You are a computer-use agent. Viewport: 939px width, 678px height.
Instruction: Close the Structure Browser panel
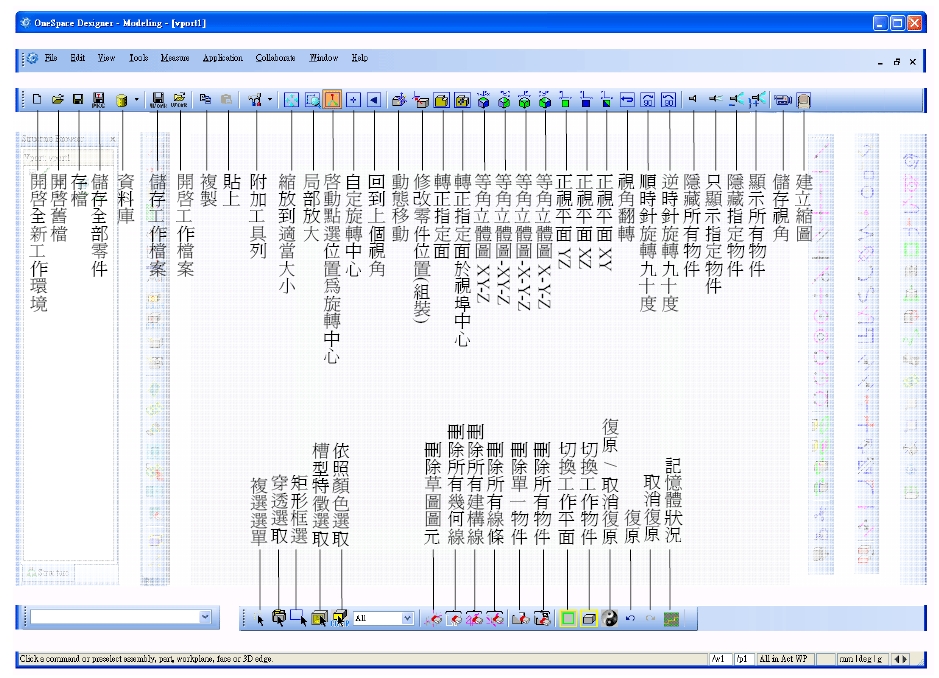pos(113,138)
